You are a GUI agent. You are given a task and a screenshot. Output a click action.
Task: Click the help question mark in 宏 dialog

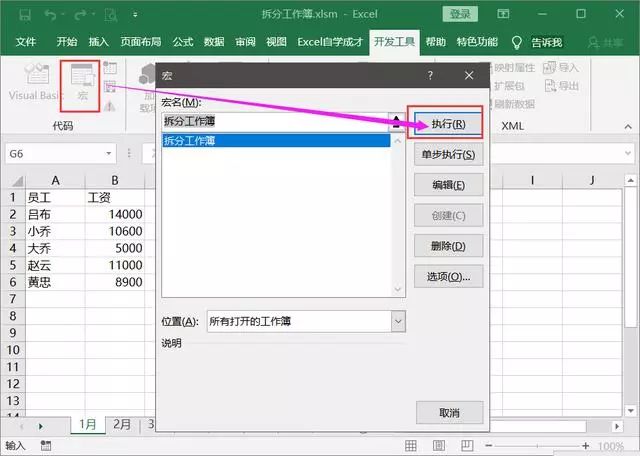pos(430,75)
